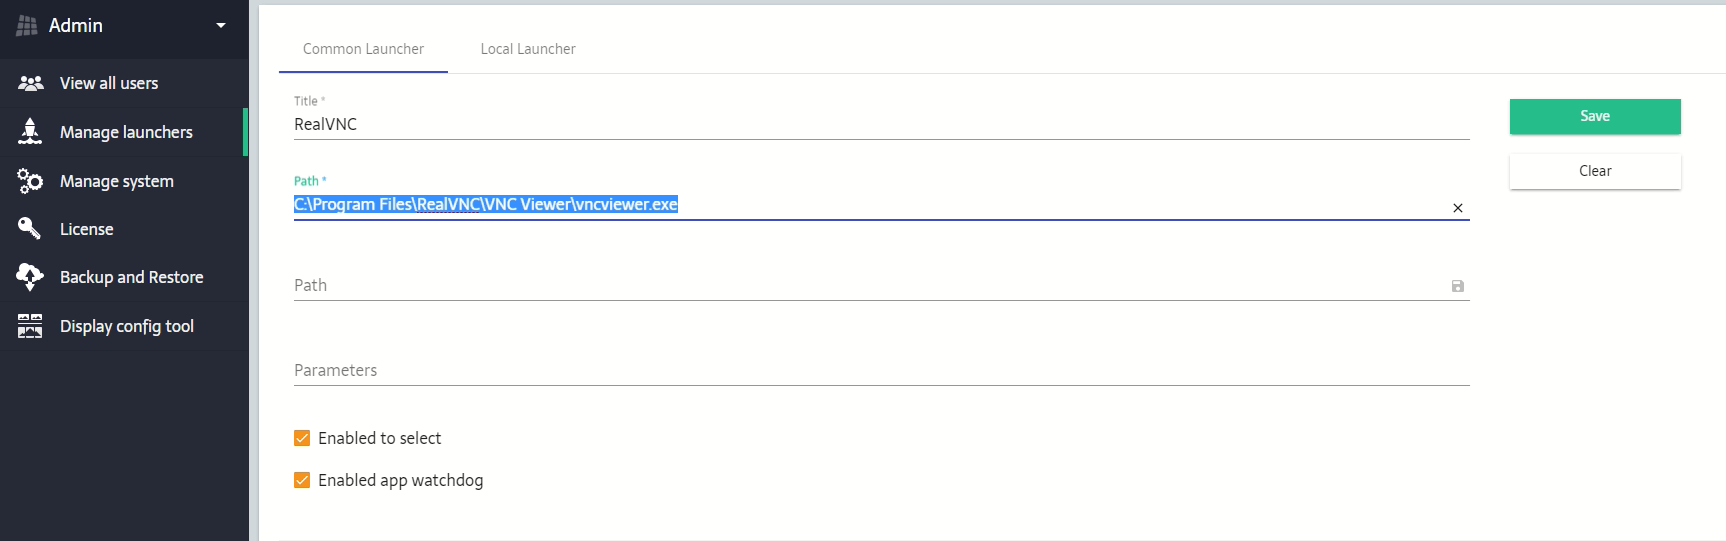
Task: Click the empty second Path field
Action: click(x=870, y=285)
